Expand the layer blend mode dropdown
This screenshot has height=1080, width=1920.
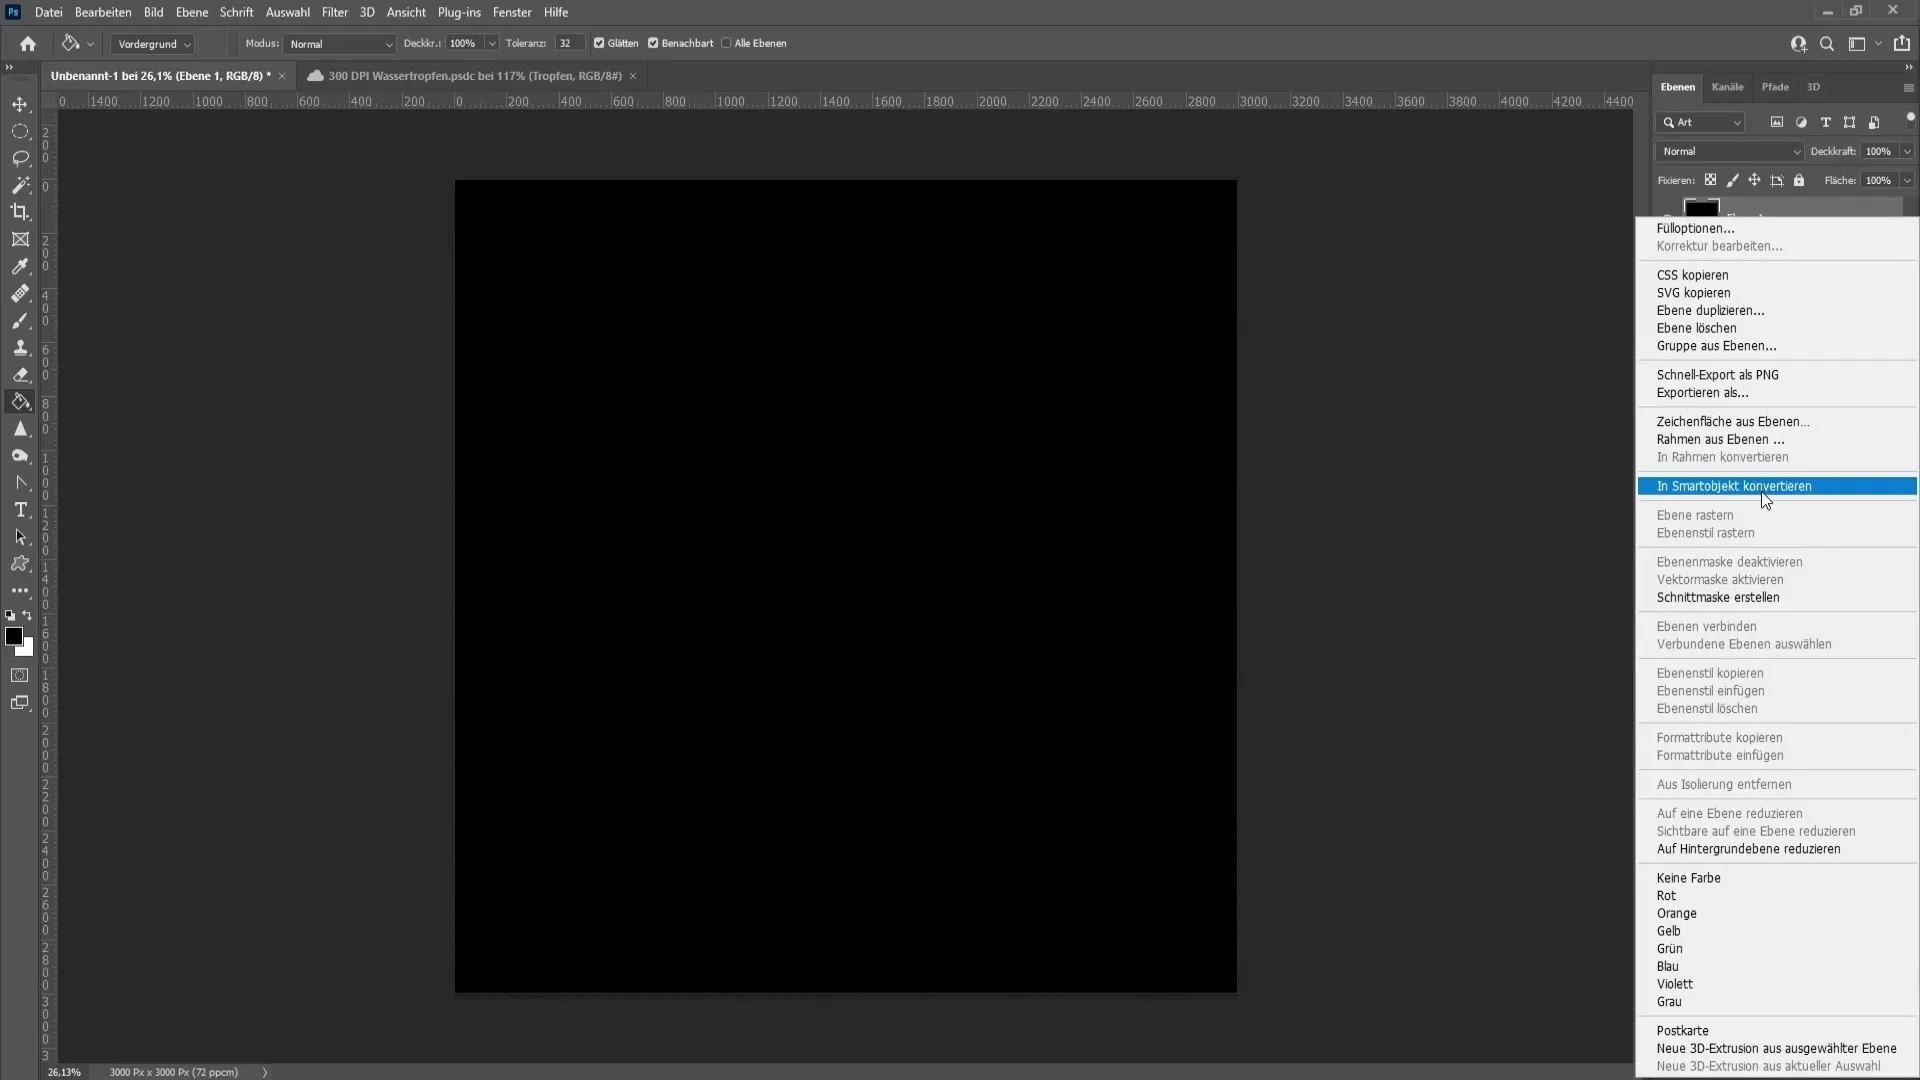click(x=1730, y=151)
